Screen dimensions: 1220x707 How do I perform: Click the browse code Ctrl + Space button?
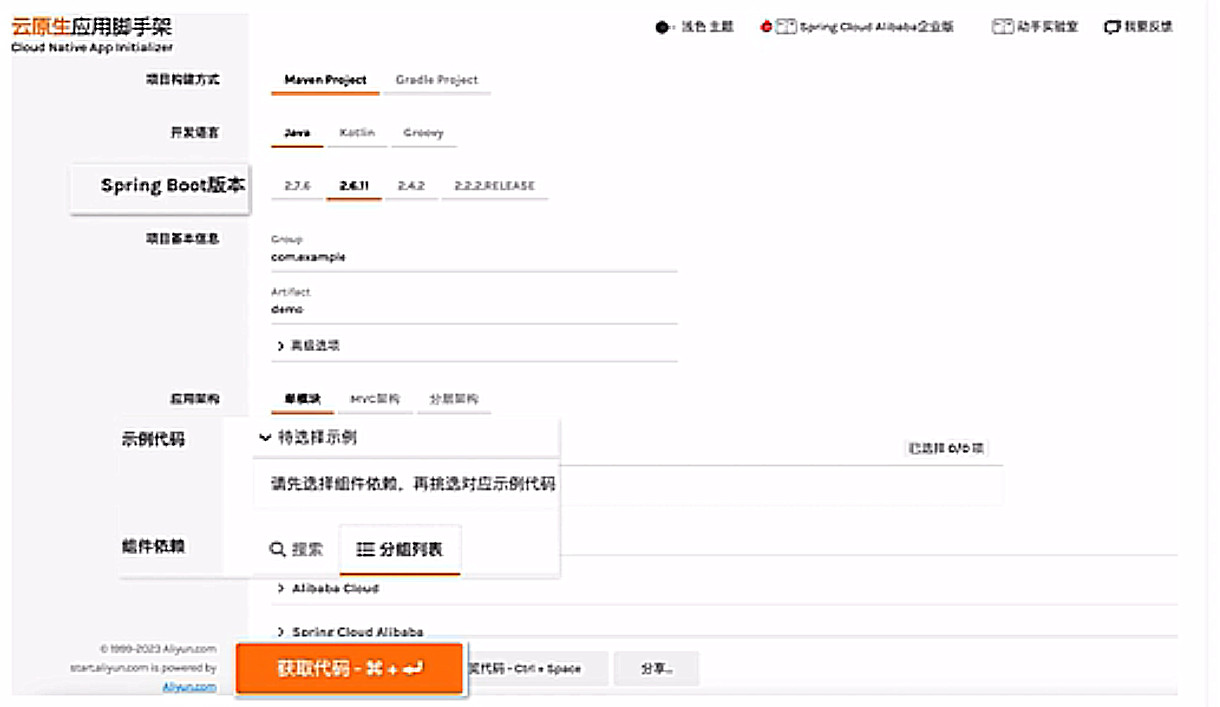(x=537, y=668)
